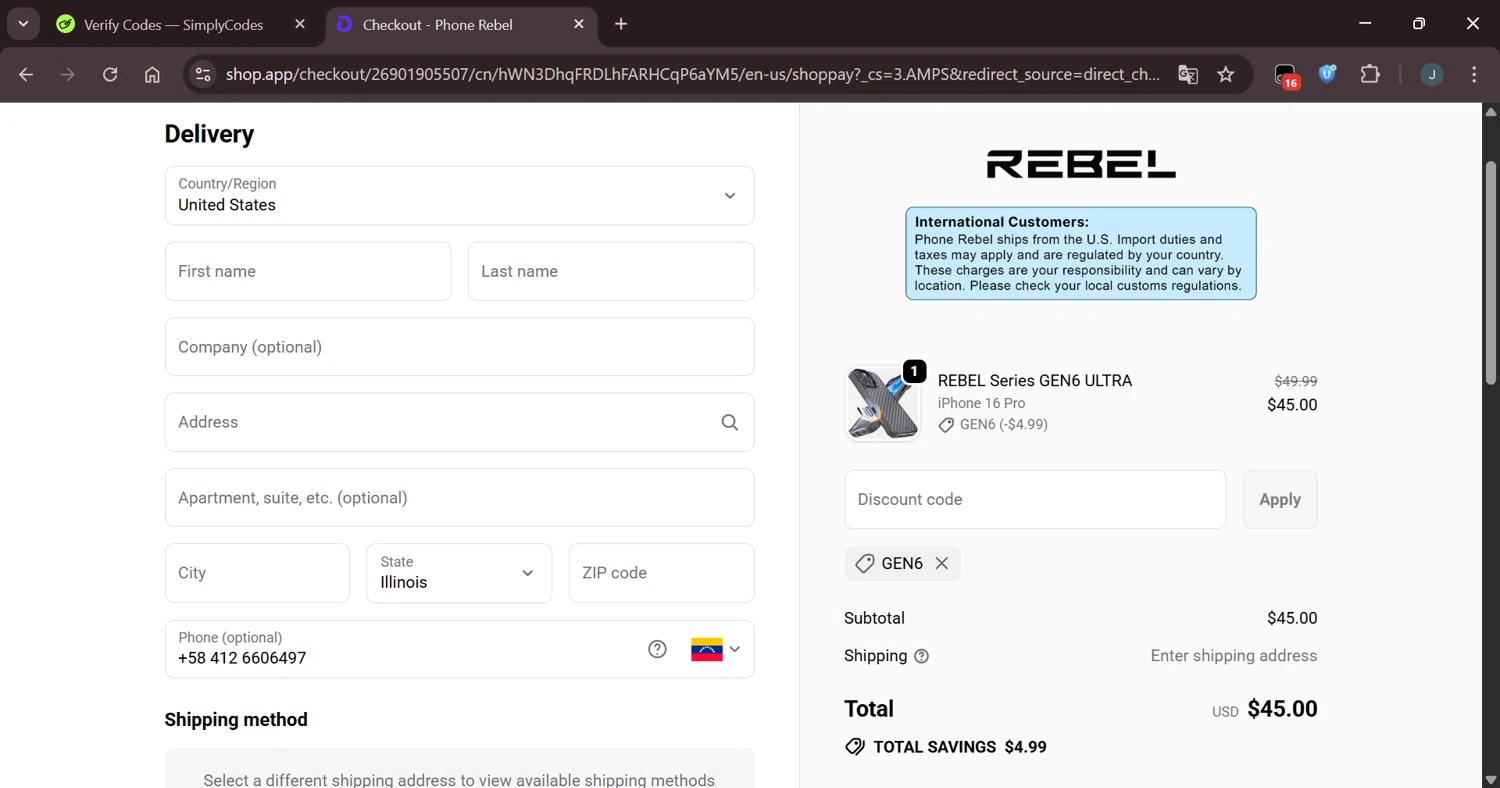Screen dimensions: 1500x788
Task: Click the Shipping method heading
Action: click(236, 720)
